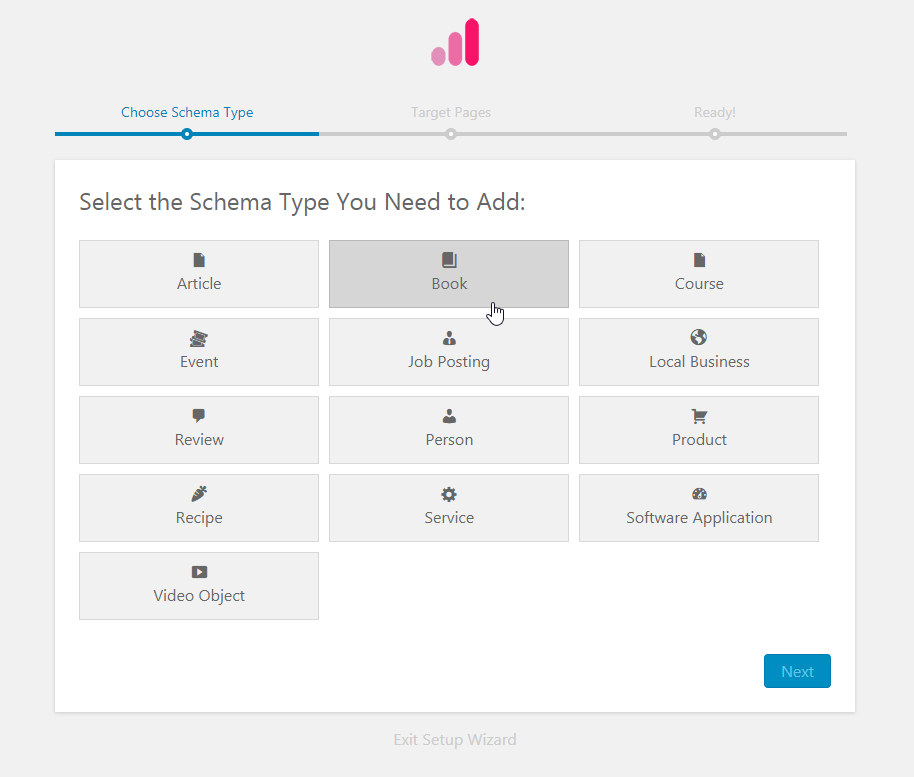
Task: Select the Book schema icon
Action: (x=449, y=260)
